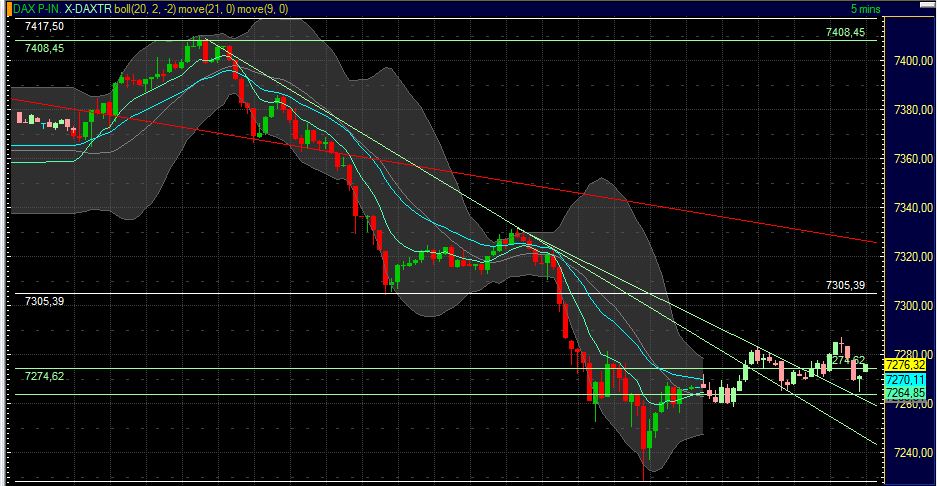Open the boll(20, 2, -2) indicator label

coord(145,9)
